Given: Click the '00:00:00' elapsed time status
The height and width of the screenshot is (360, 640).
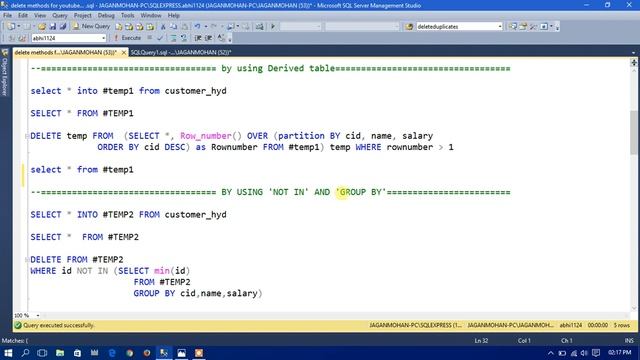Looking at the screenshot, I should click(x=598, y=326).
